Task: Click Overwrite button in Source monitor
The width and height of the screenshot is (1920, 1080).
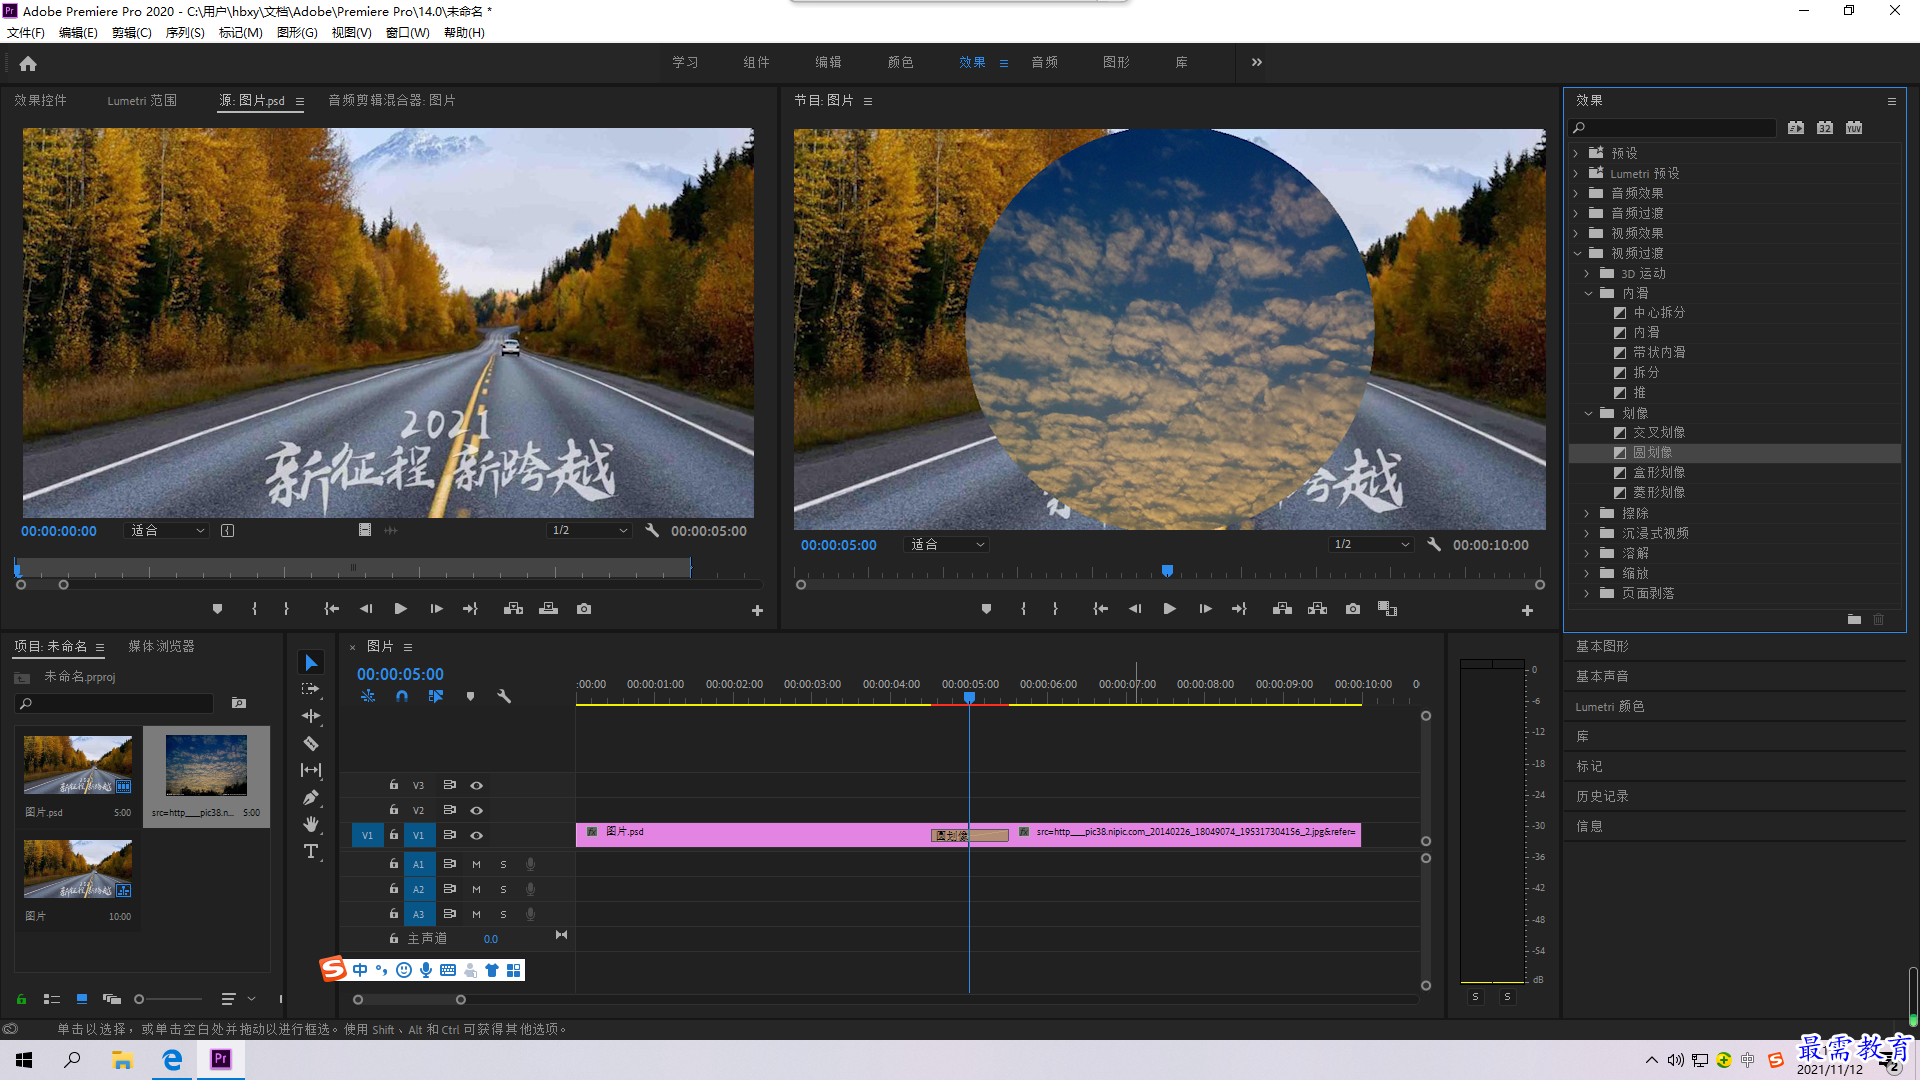Action: (548, 609)
